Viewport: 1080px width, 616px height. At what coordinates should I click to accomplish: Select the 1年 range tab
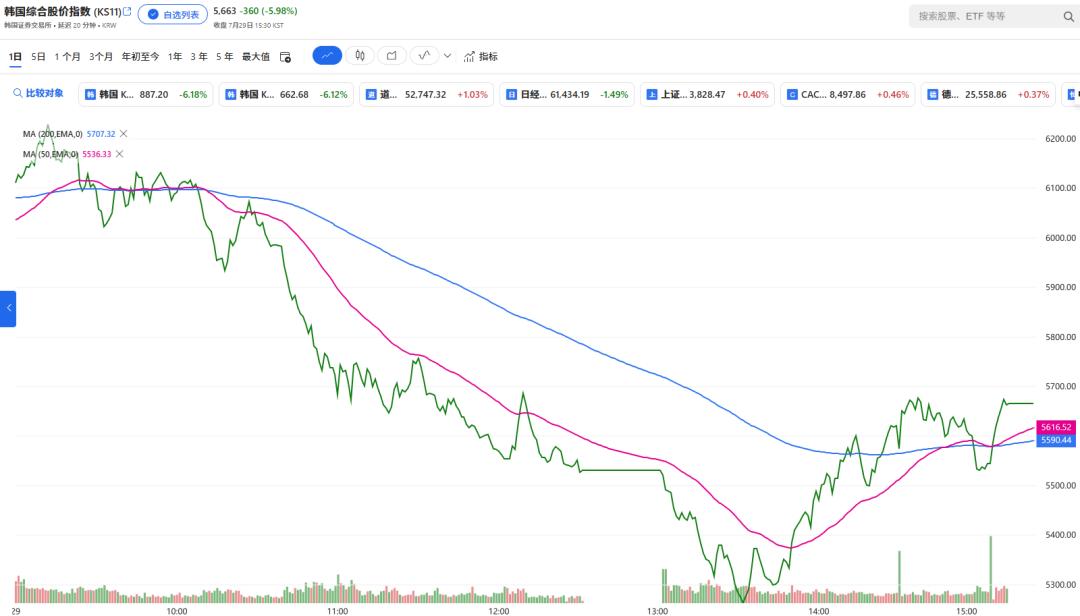(175, 57)
